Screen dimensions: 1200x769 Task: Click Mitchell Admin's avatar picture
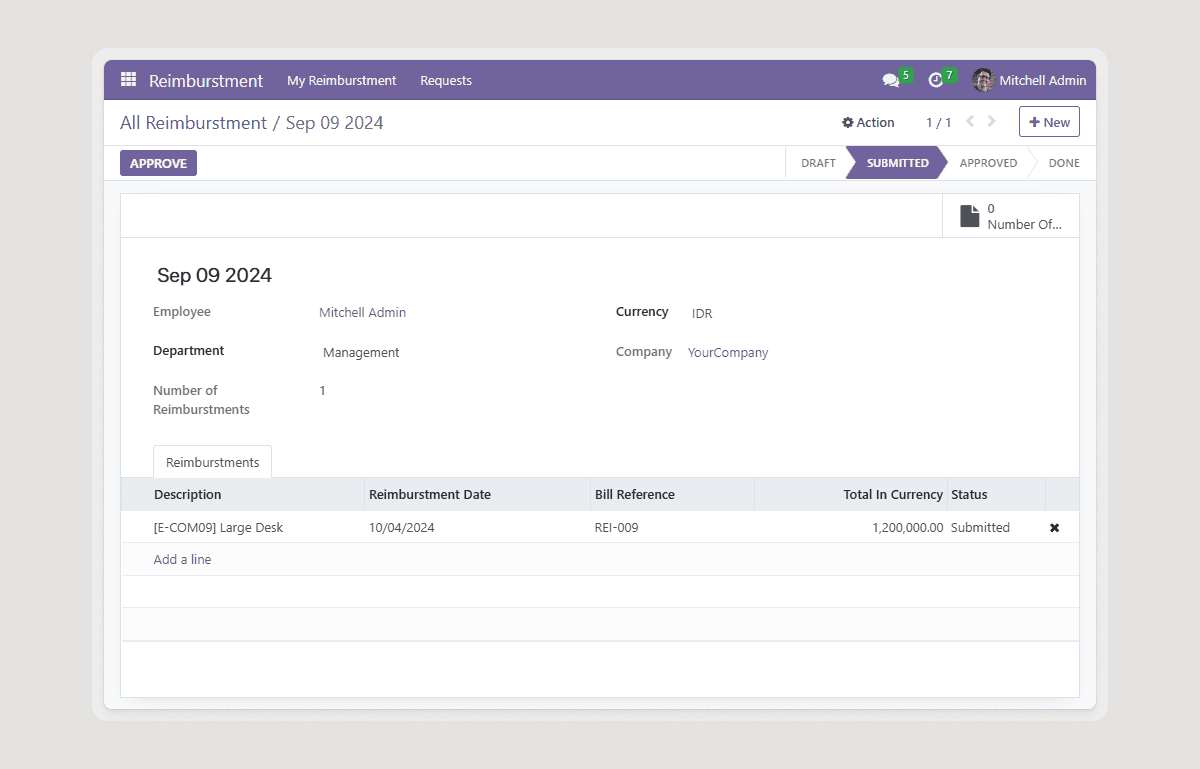tap(983, 81)
